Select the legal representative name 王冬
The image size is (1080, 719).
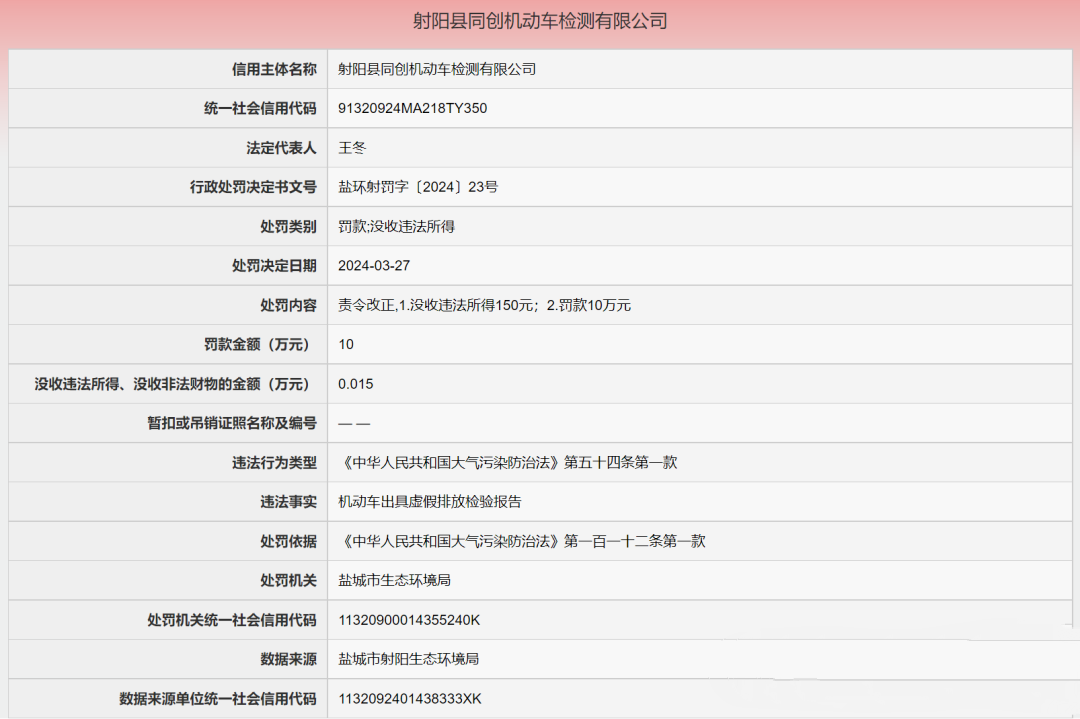tap(352, 147)
